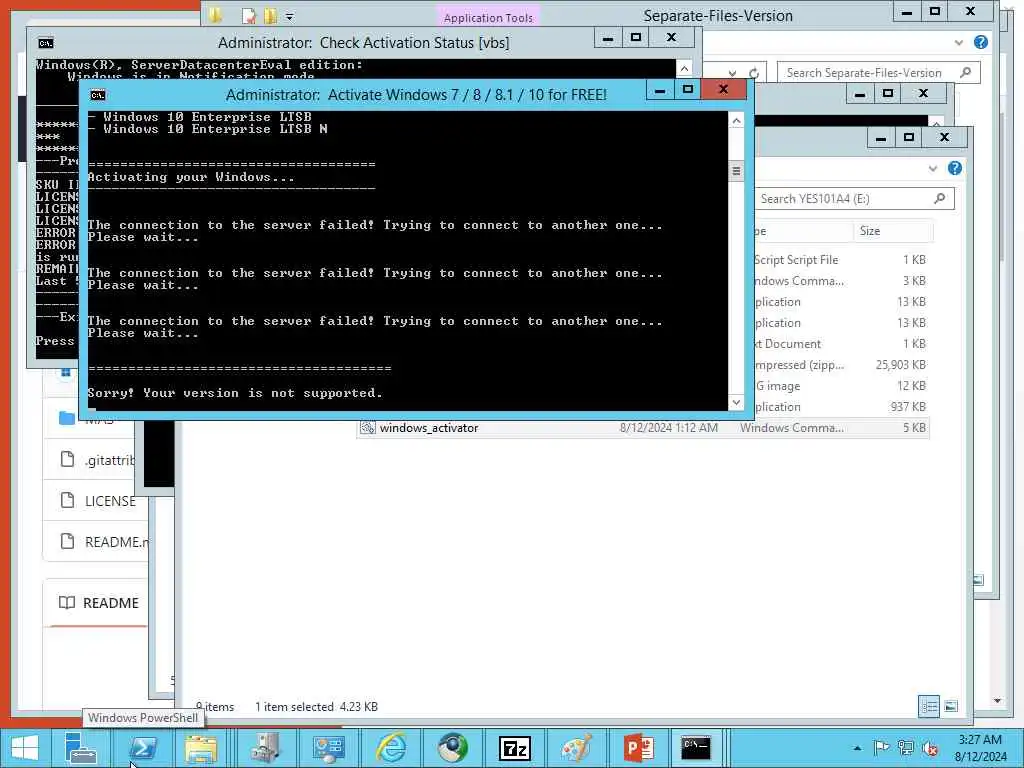
Task: Open the taskbar clock showing 3:27 AM
Action: 980,748
